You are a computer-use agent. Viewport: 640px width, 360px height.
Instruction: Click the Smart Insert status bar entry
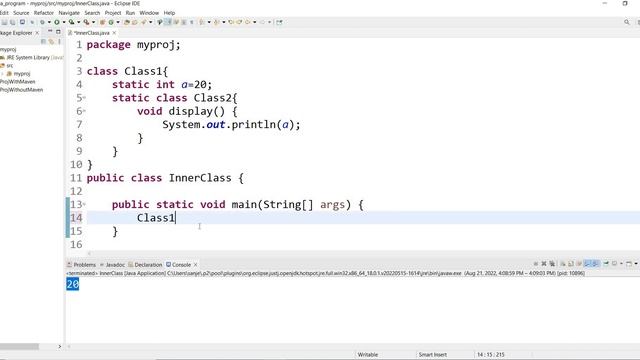(433, 355)
